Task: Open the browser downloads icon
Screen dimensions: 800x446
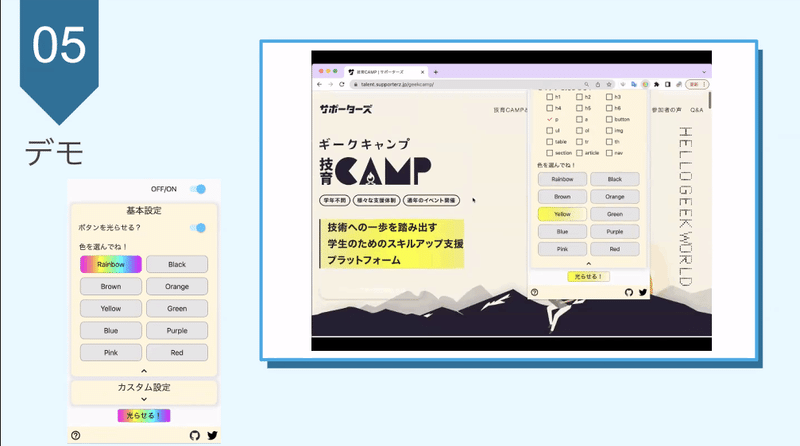Action: coord(623,84)
